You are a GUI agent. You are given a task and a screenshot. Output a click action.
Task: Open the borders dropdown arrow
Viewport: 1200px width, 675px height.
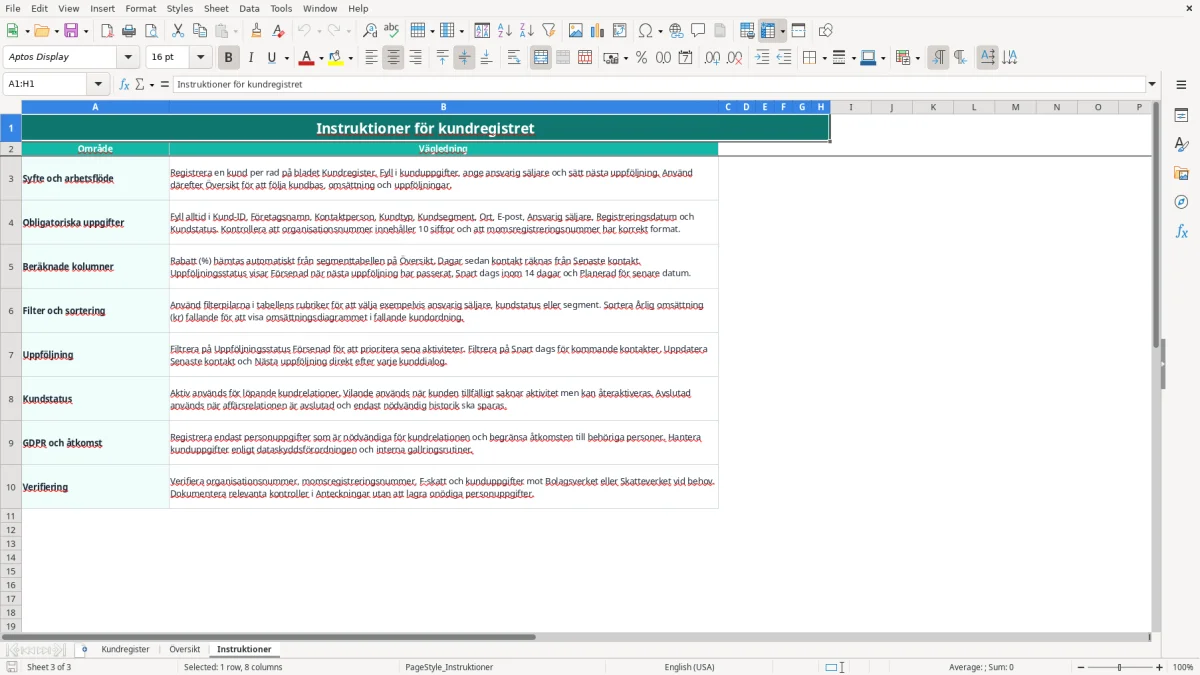pyautogui.click(x=823, y=58)
